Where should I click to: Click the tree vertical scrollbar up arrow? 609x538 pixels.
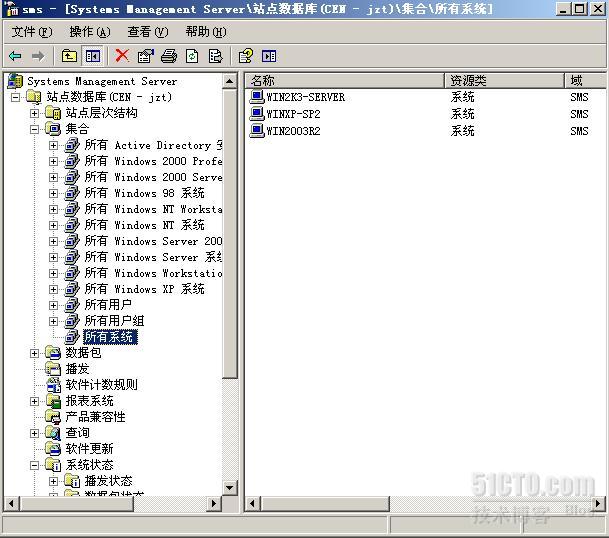click(x=230, y=81)
